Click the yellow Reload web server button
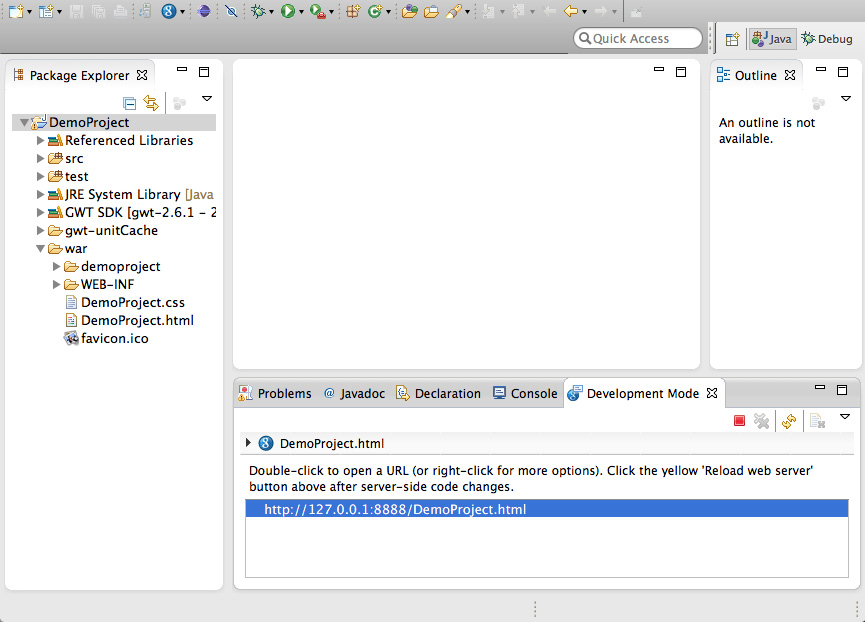Screen dimensions: 865x622 pyautogui.click(x=789, y=421)
